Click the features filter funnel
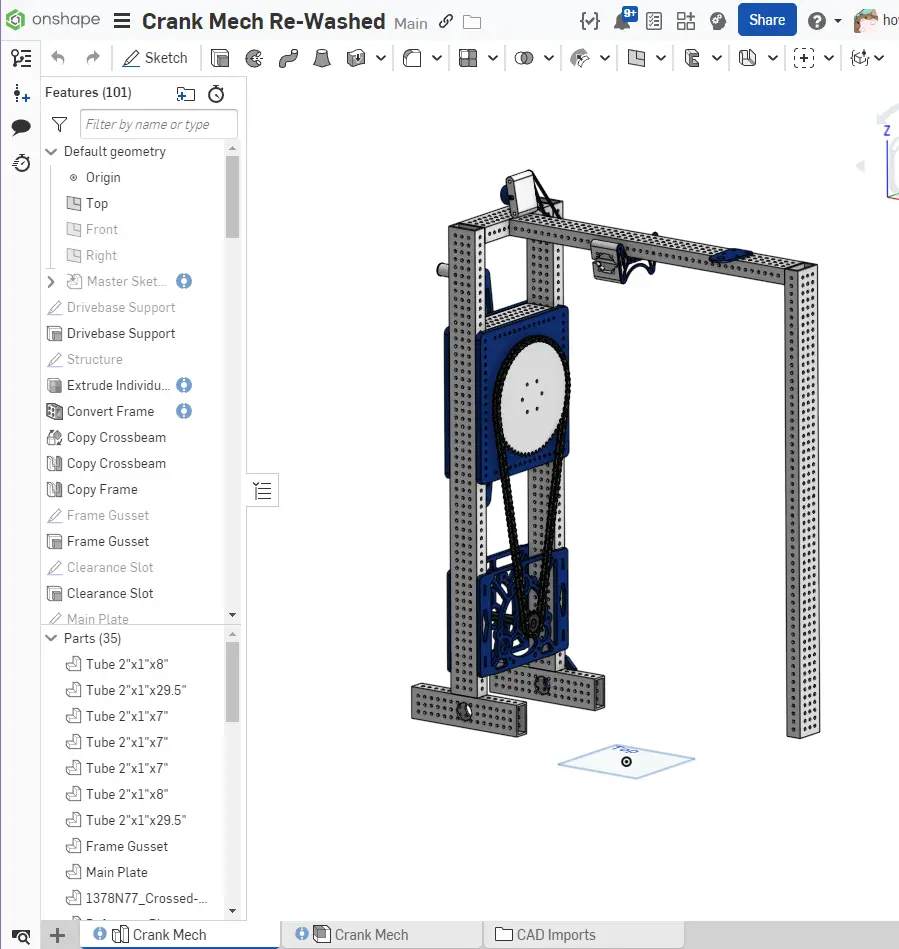The width and height of the screenshot is (899, 949). point(58,123)
